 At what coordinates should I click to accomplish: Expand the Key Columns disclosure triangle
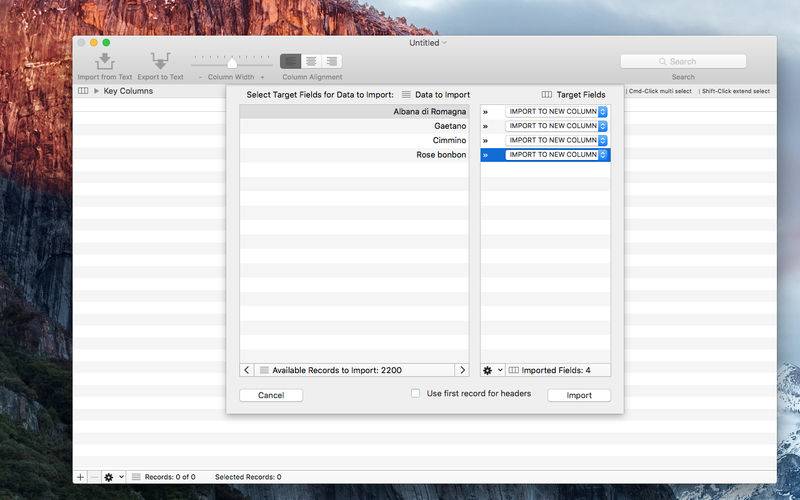[96, 91]
